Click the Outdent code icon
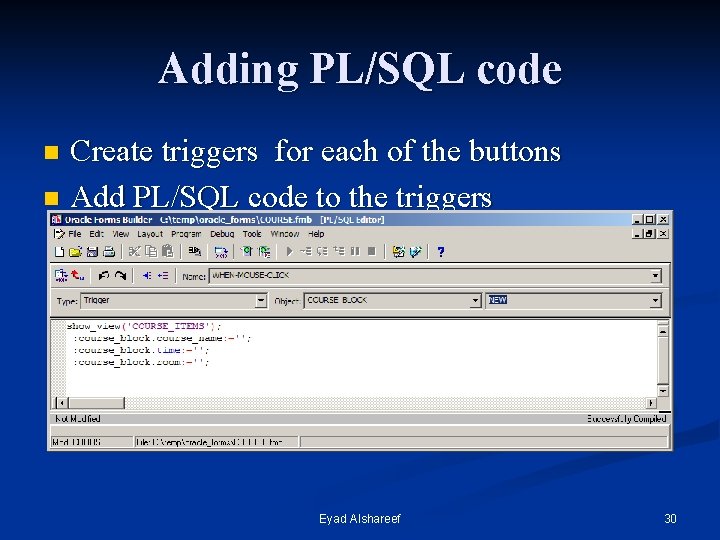Screen dimensions: 720x540 tap(163, 276)
